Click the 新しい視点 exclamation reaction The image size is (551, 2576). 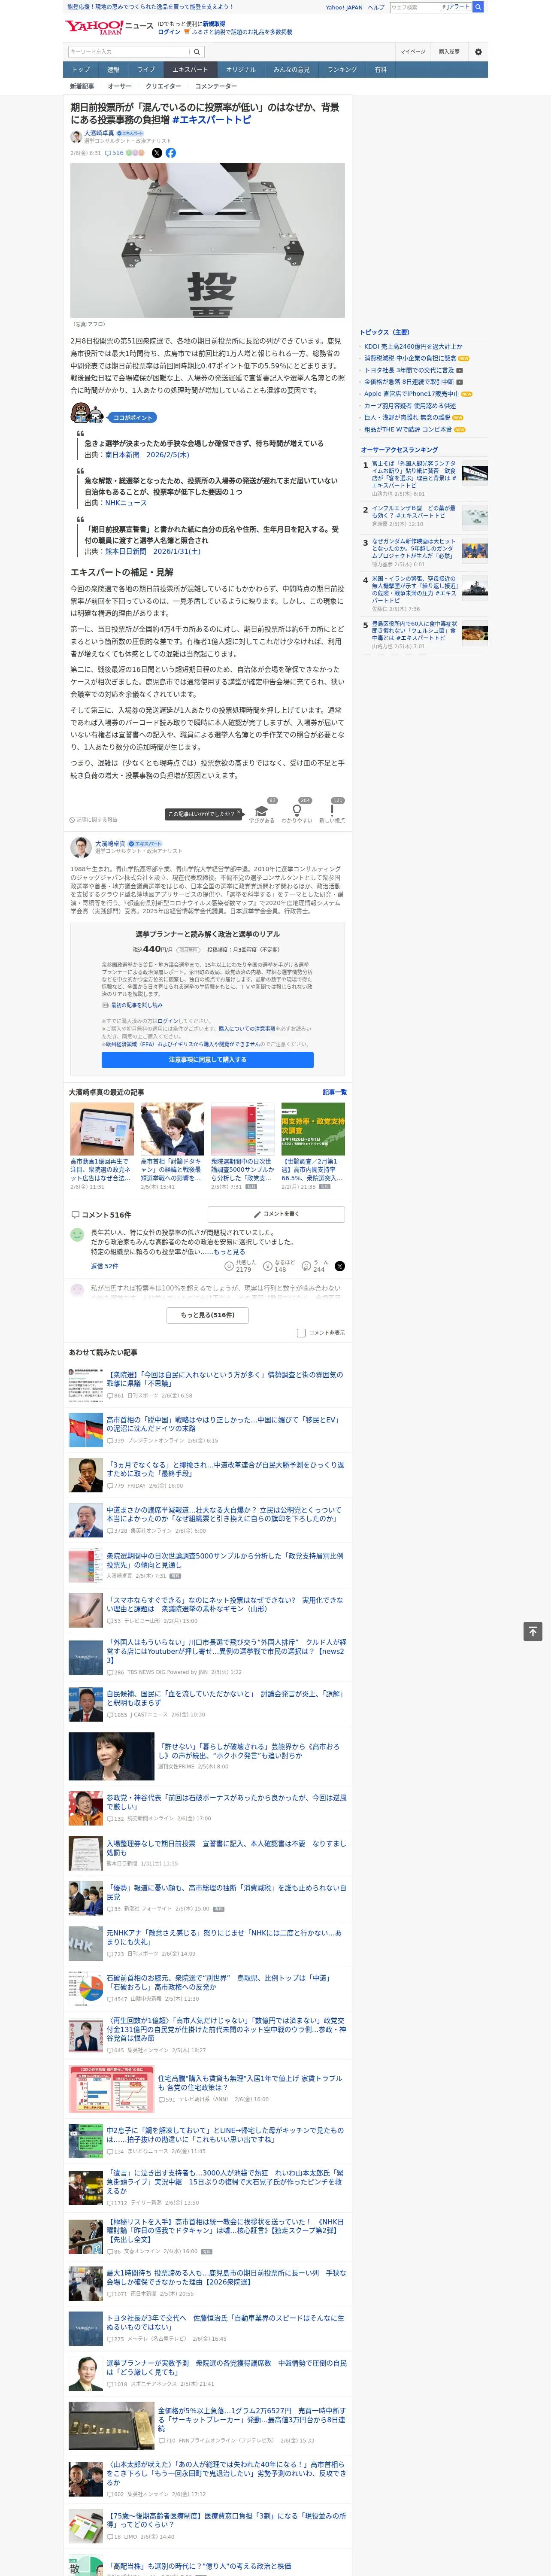(x=332, y=812)
